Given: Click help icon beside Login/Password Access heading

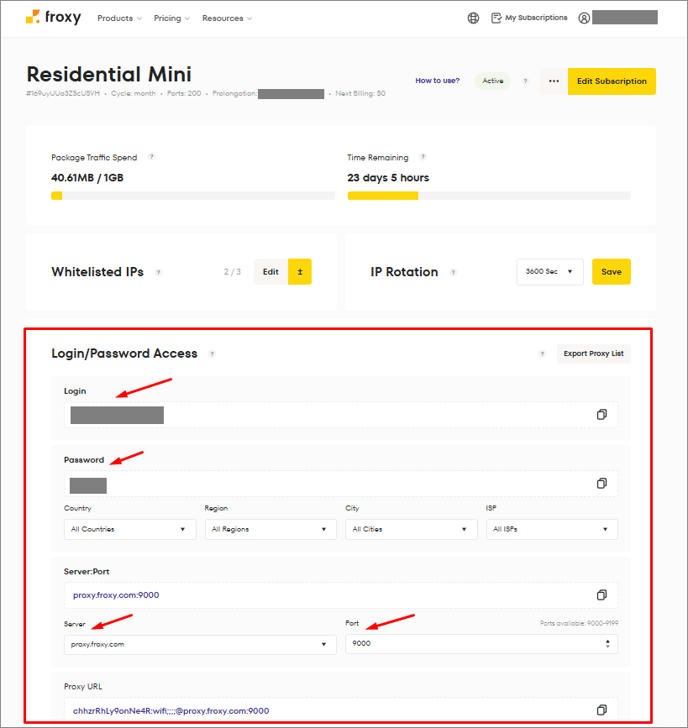Looking at the screenshot, I should [212, 354].
